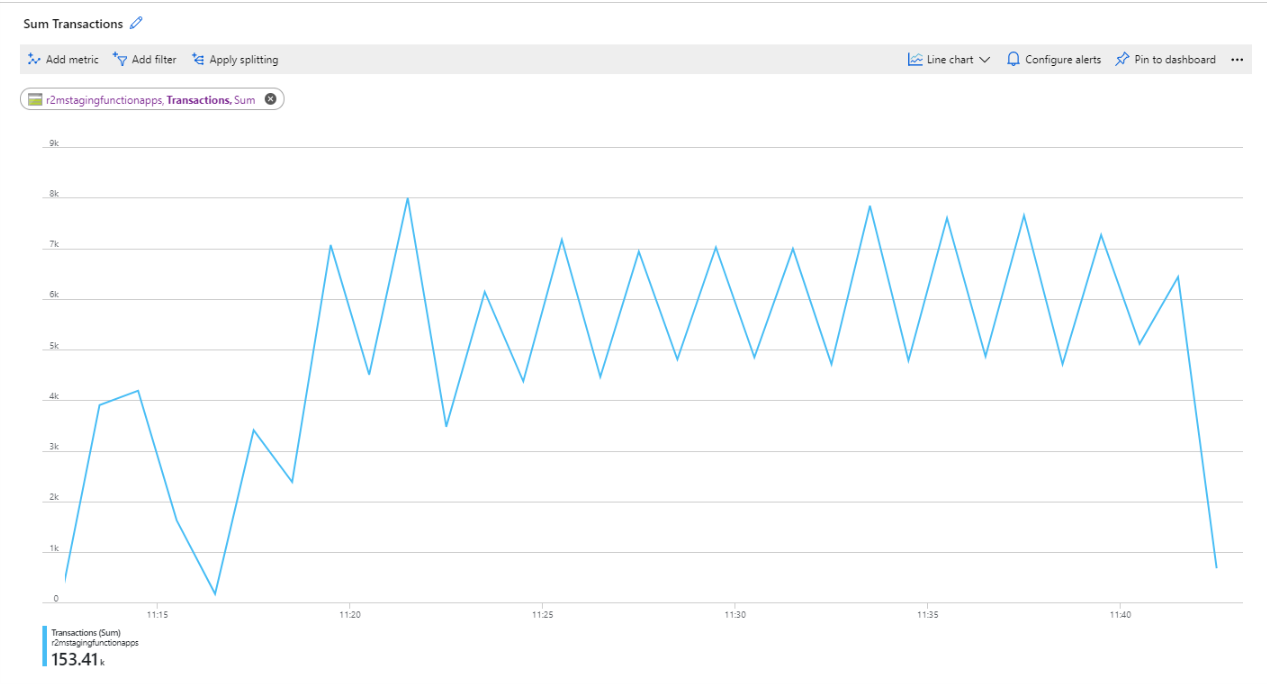The image size is (1267, 684).
Task: Click the Configure alerts bell icon
Action: [1013, 60]
